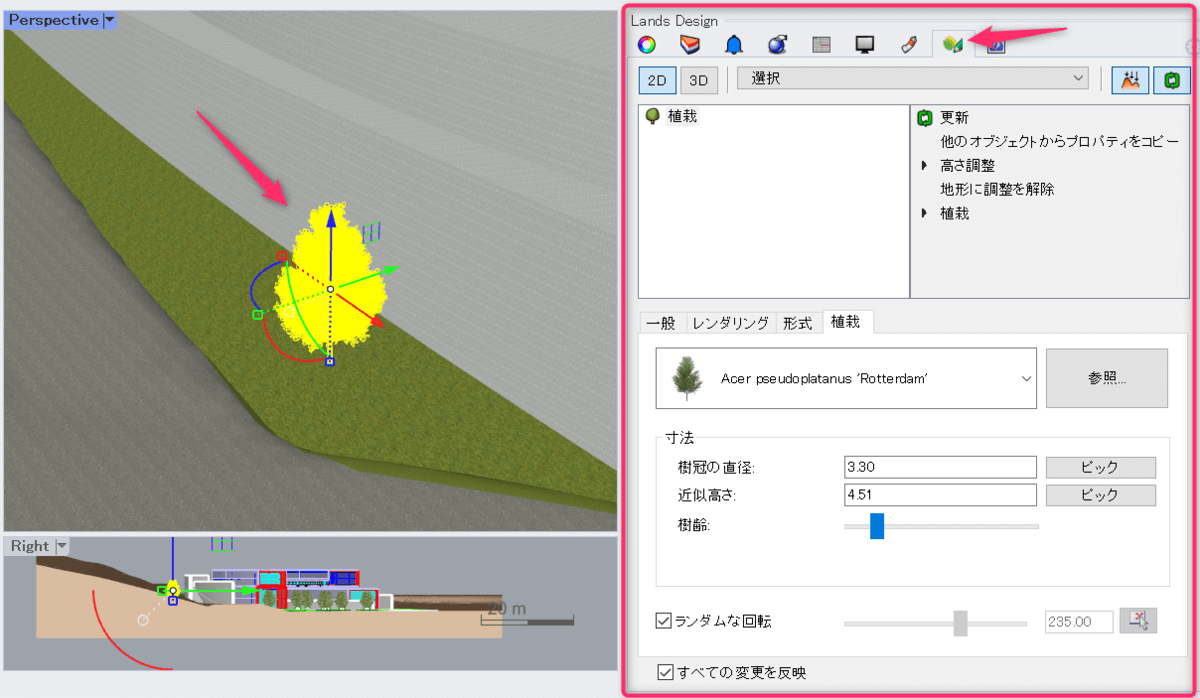Select the Lands Design edit tab icon
The width and height of the screenshot is (1200, 698).
(952, 45)
